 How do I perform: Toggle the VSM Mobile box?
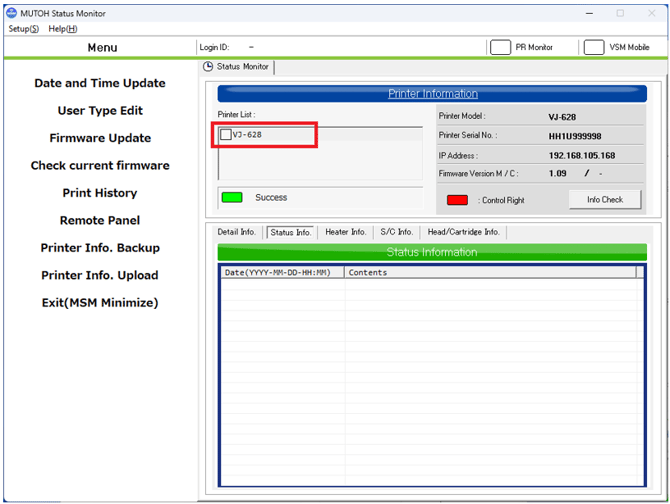(593, 47)
